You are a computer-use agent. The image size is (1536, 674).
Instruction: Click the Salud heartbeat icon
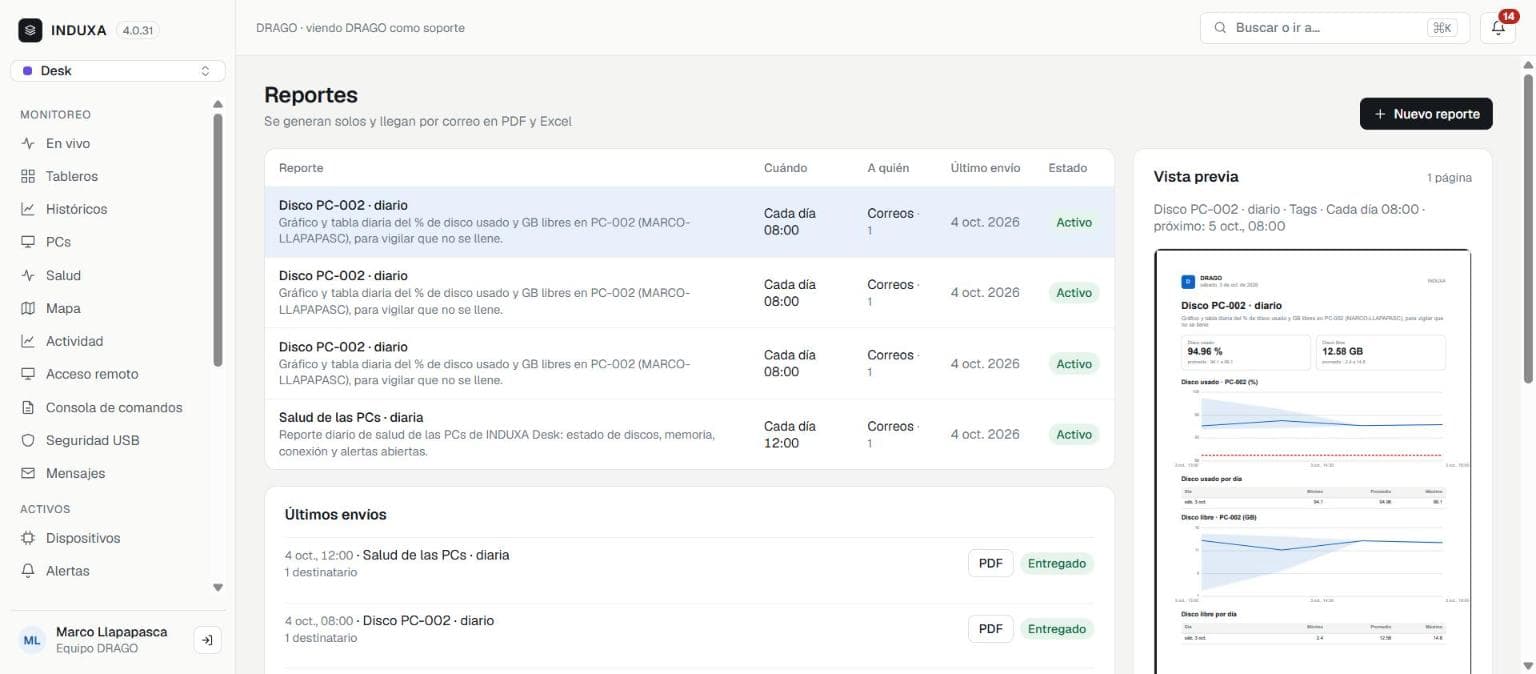(28, 275)
